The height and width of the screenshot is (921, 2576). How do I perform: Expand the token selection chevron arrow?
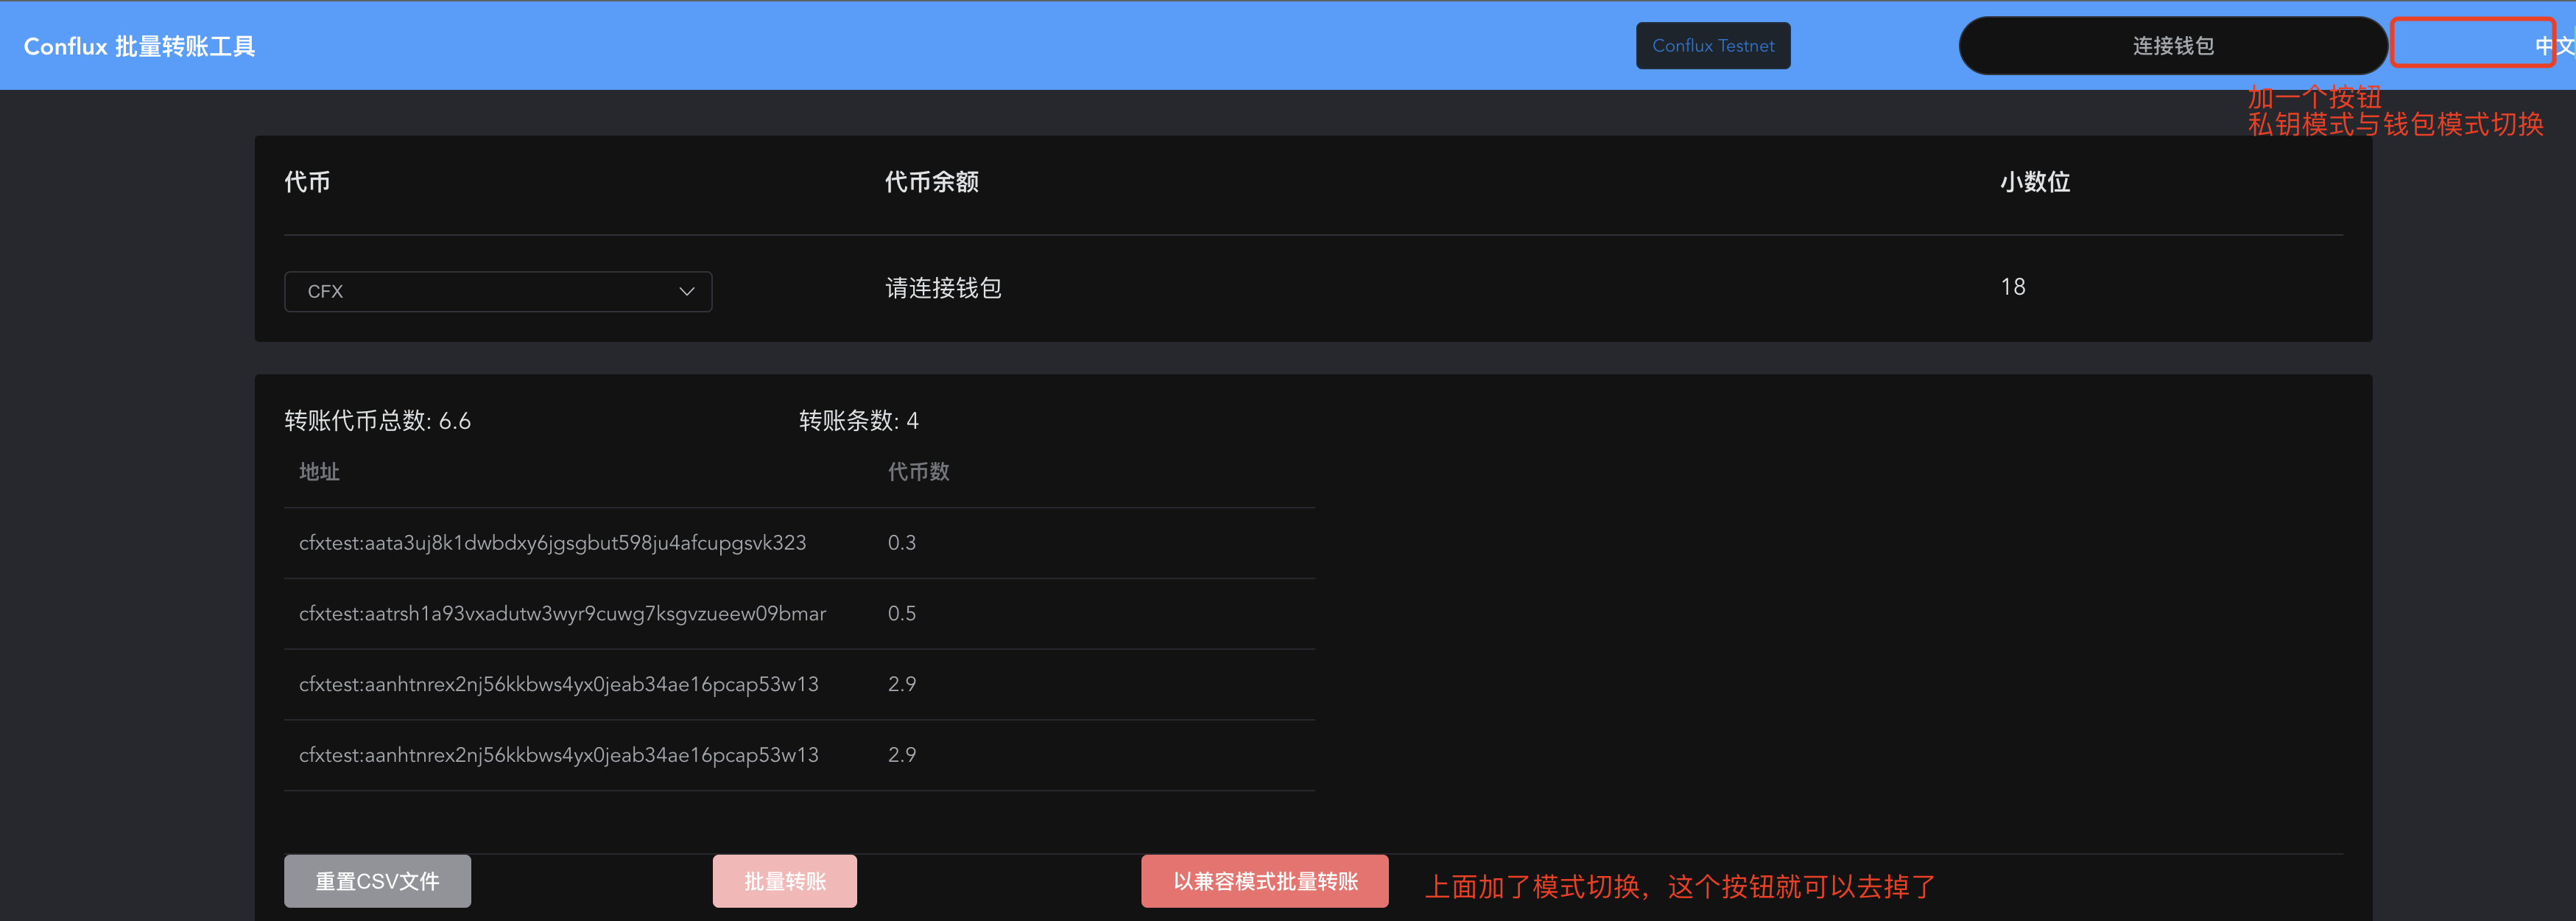tap(686, 291)
